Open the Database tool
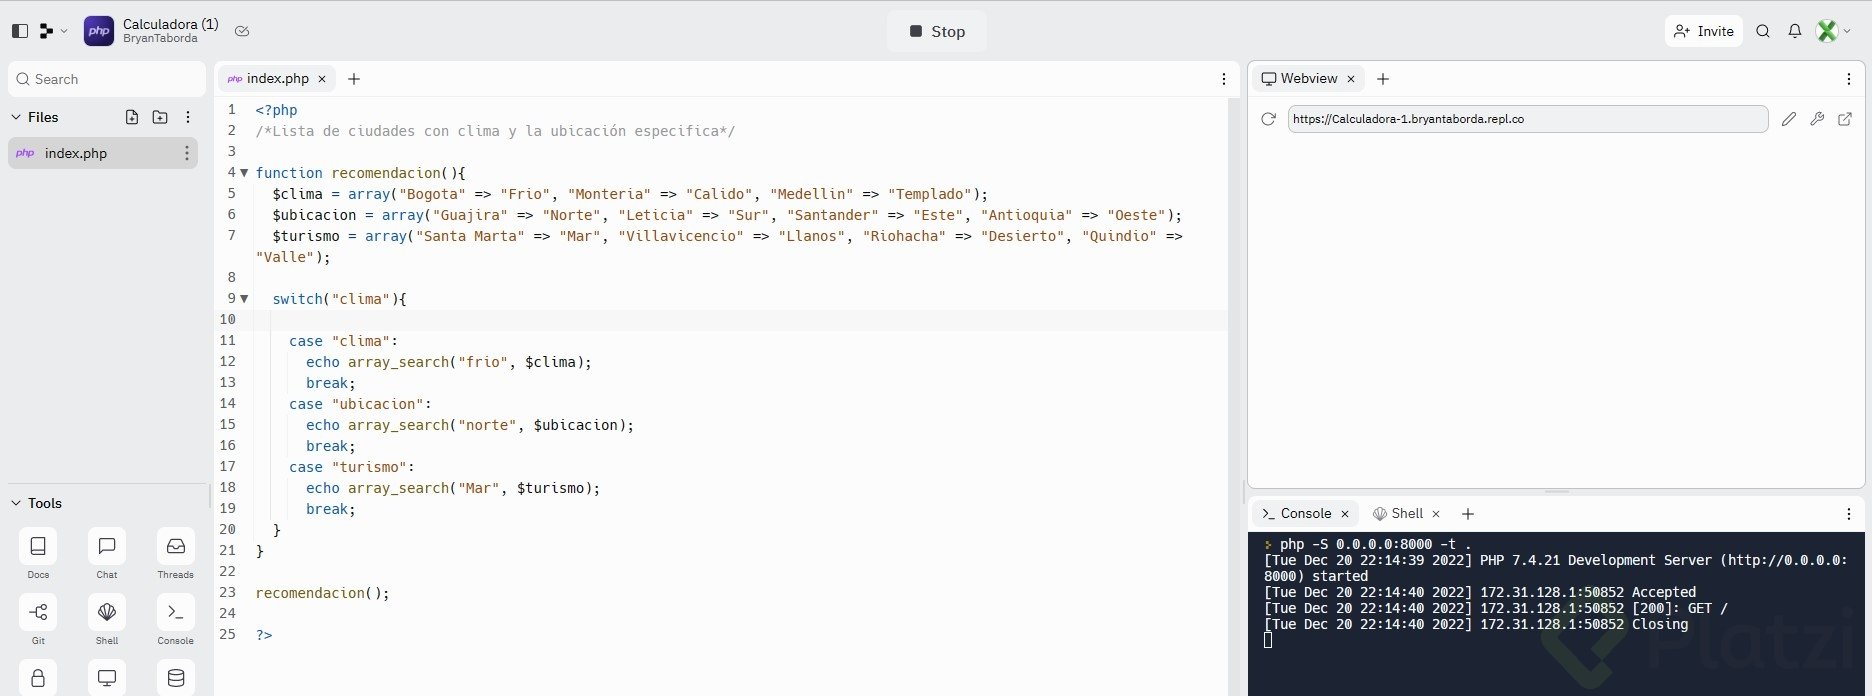The image size is (1872, 696). pyautogui.click(x=175, y=677)
